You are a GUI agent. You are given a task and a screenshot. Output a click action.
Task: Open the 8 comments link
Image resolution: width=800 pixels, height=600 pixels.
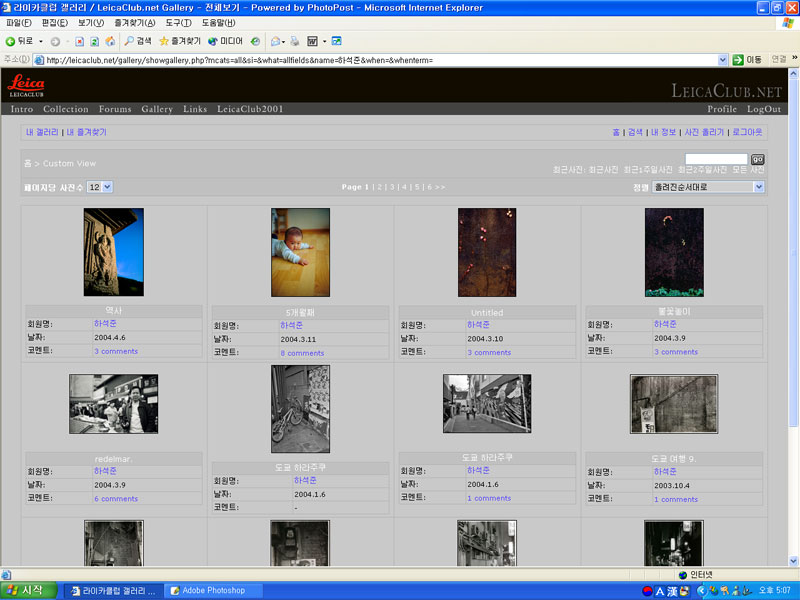(x=302, y=352)
